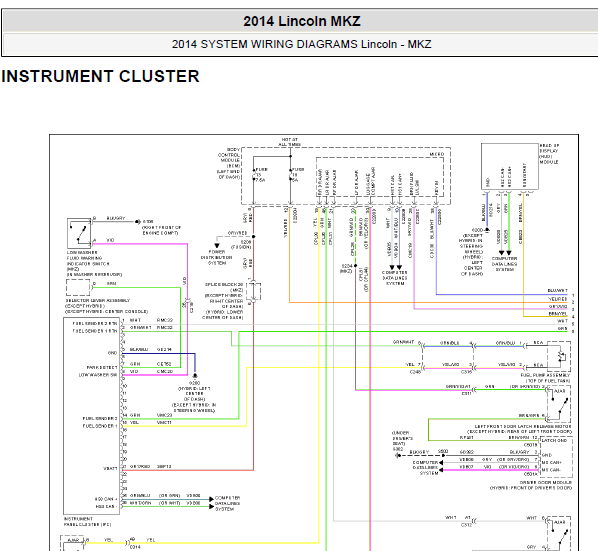Click the Low Washer Fluid Warning Indicator Switch label

(x=94, y=263)
